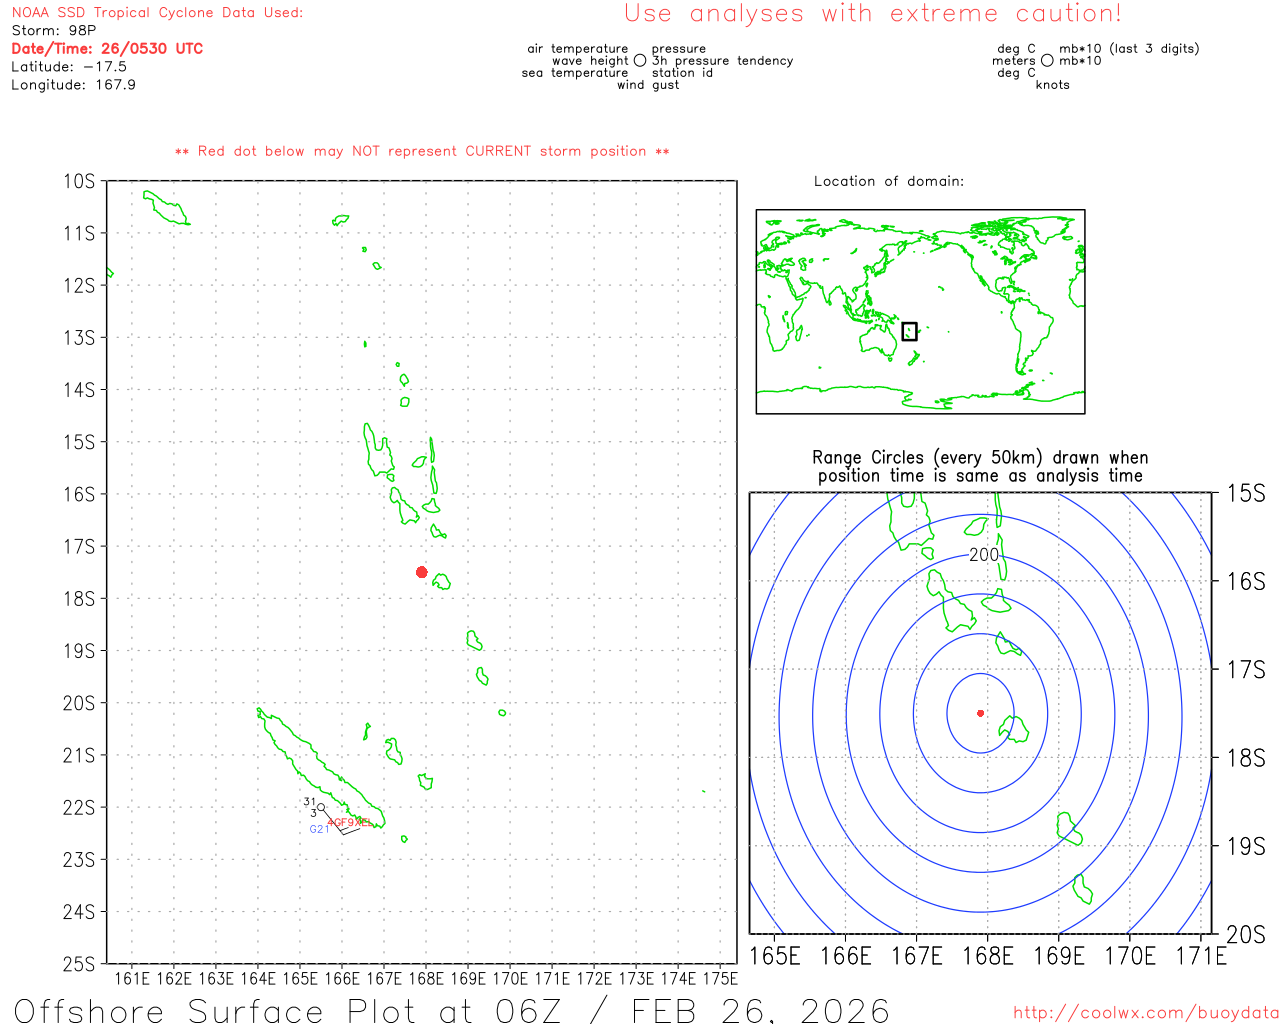Click 'NOAA SSD Tropical Cyclone Data Used:' heading
The height and width of the screenshot is (1024, 1280).
click(157, 13)
